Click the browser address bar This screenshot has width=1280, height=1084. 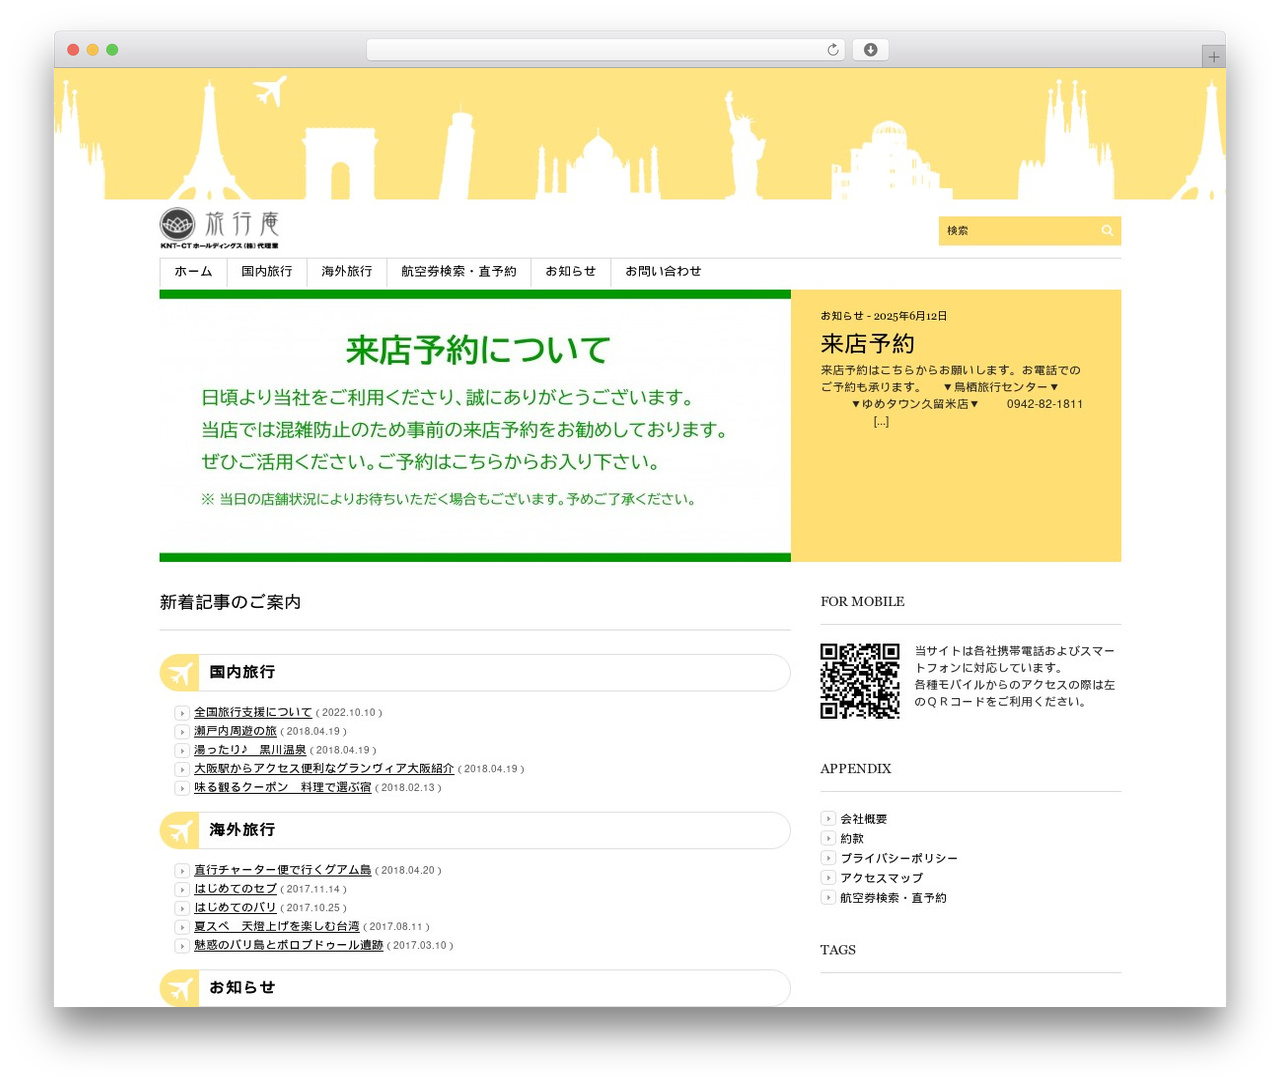pos(606,50)
